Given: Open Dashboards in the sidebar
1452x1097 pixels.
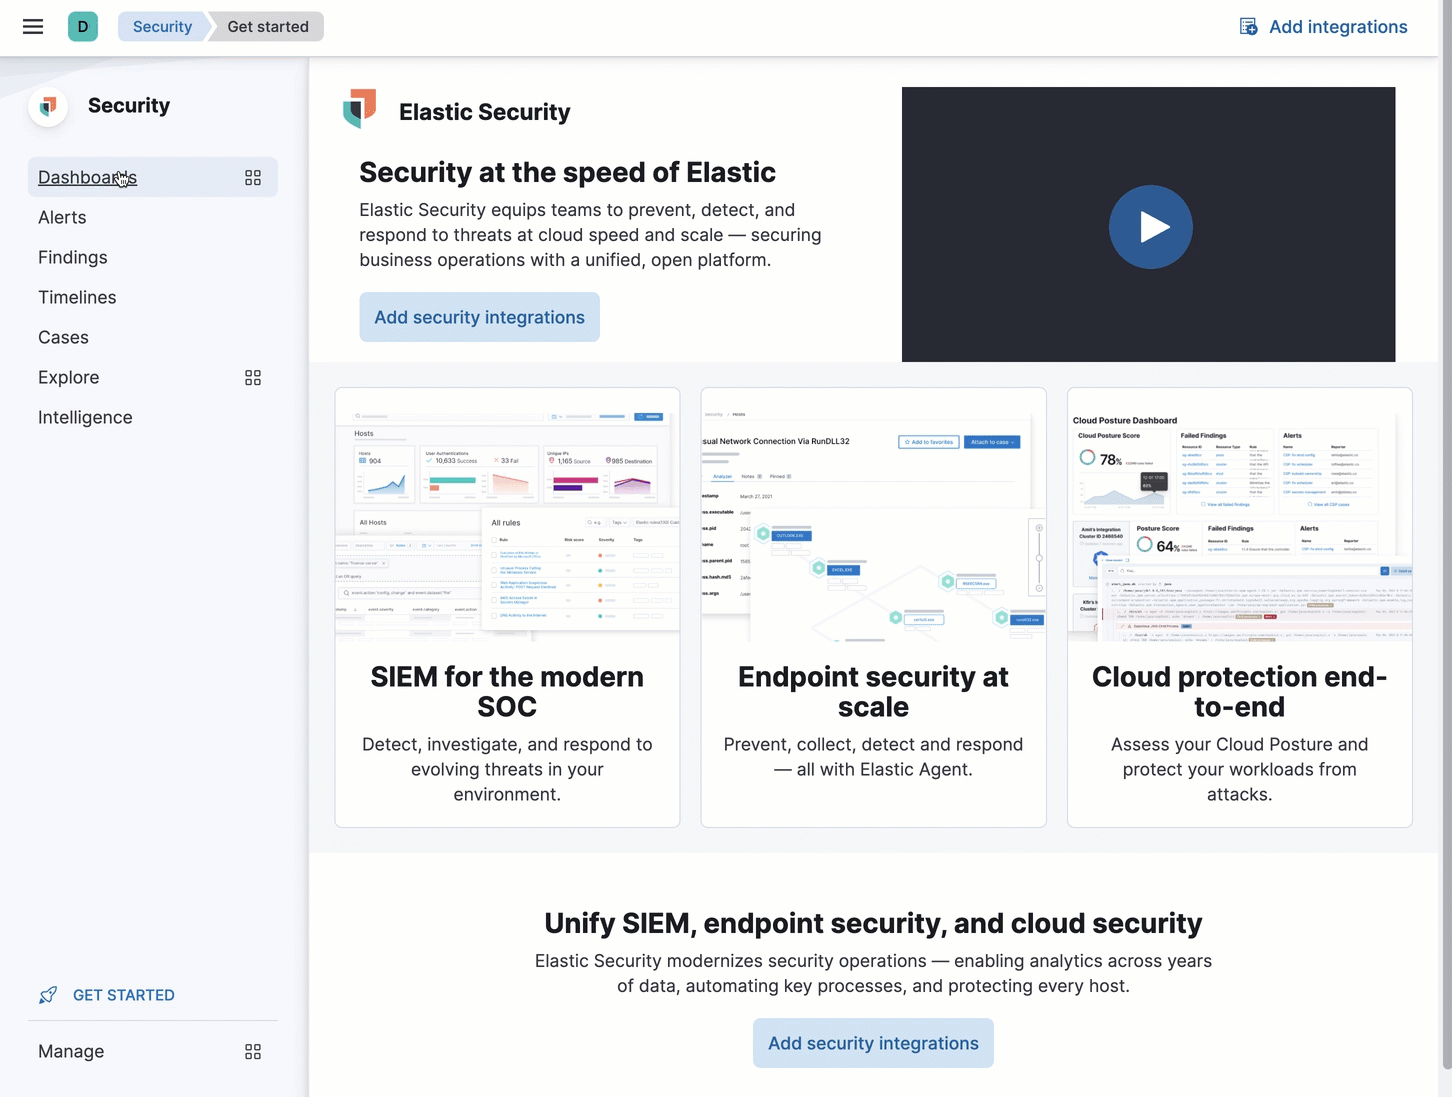Looking at the screenshot, I should [x=88, y=177].
